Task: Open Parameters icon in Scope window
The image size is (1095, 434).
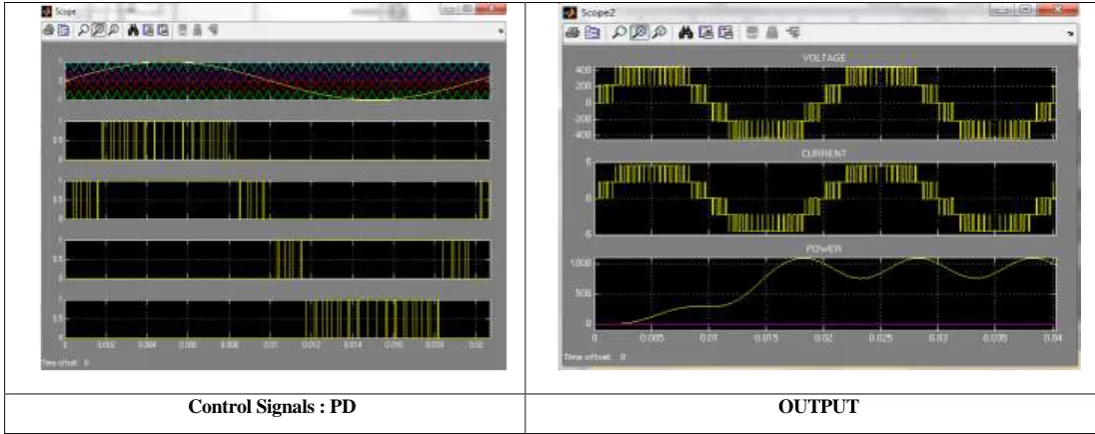Action: 64,31
